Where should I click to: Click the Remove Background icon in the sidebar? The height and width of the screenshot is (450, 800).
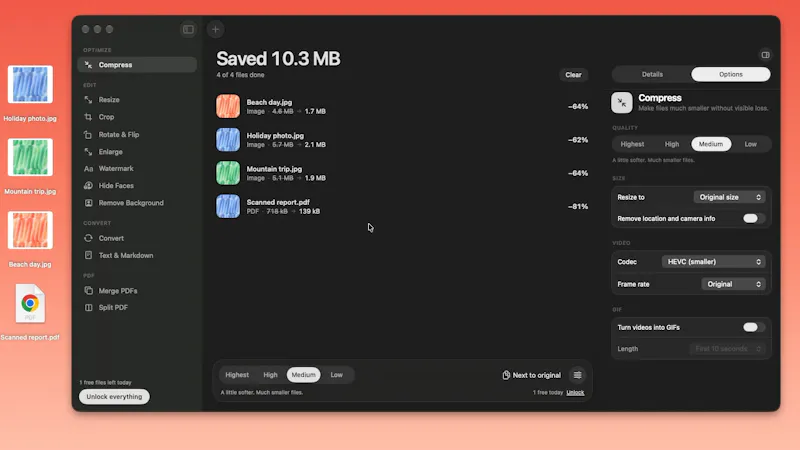(x=88, y=203)
